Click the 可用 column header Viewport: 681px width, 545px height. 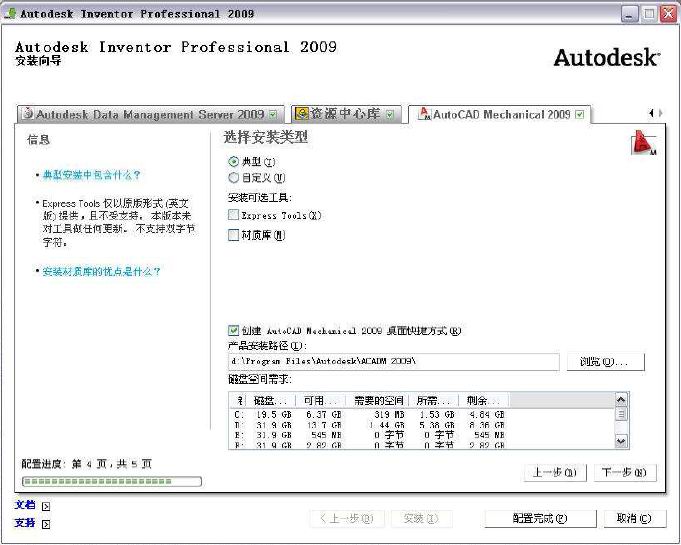(321, 400)
